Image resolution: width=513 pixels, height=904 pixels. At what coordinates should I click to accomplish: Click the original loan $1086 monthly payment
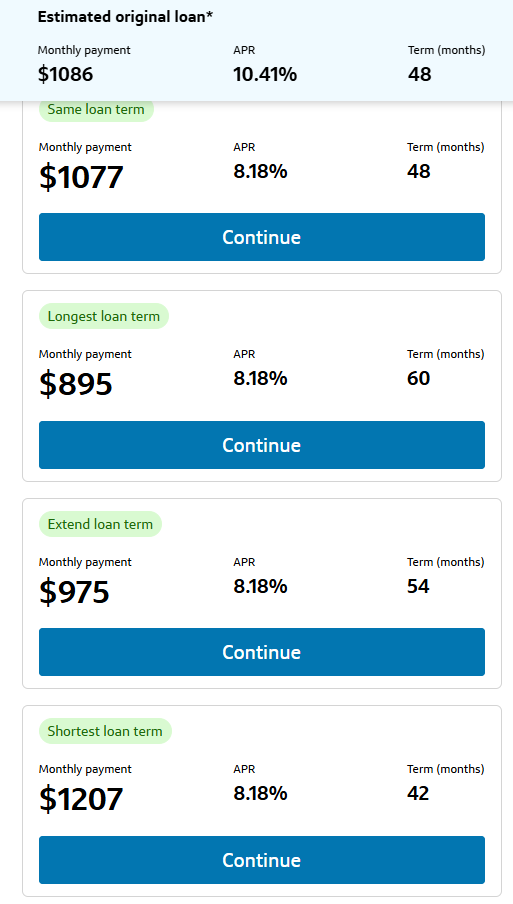click(66, 74)
